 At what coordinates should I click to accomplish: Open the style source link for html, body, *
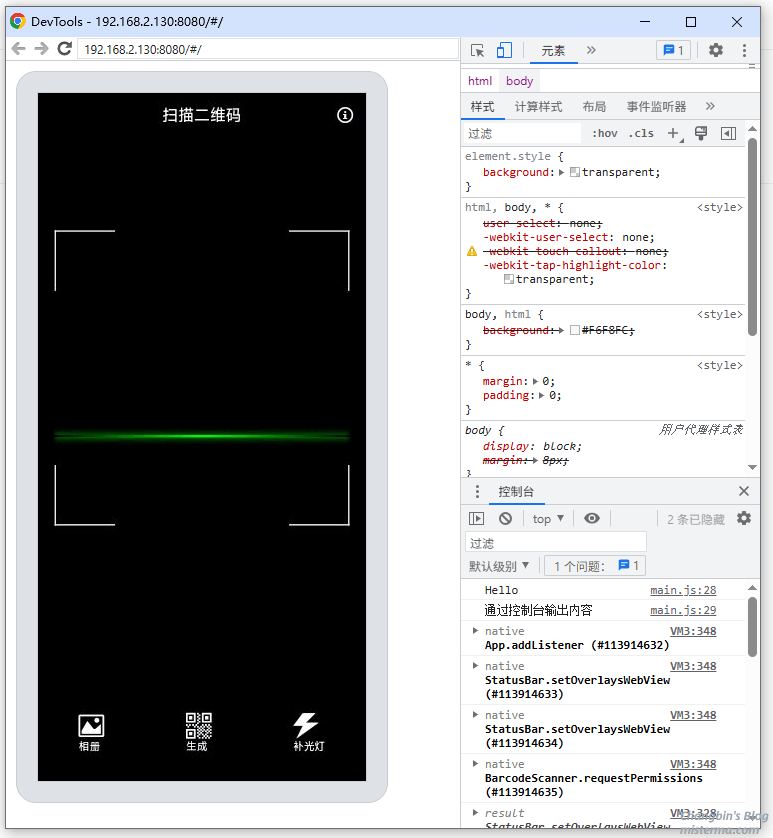point(720,207)
